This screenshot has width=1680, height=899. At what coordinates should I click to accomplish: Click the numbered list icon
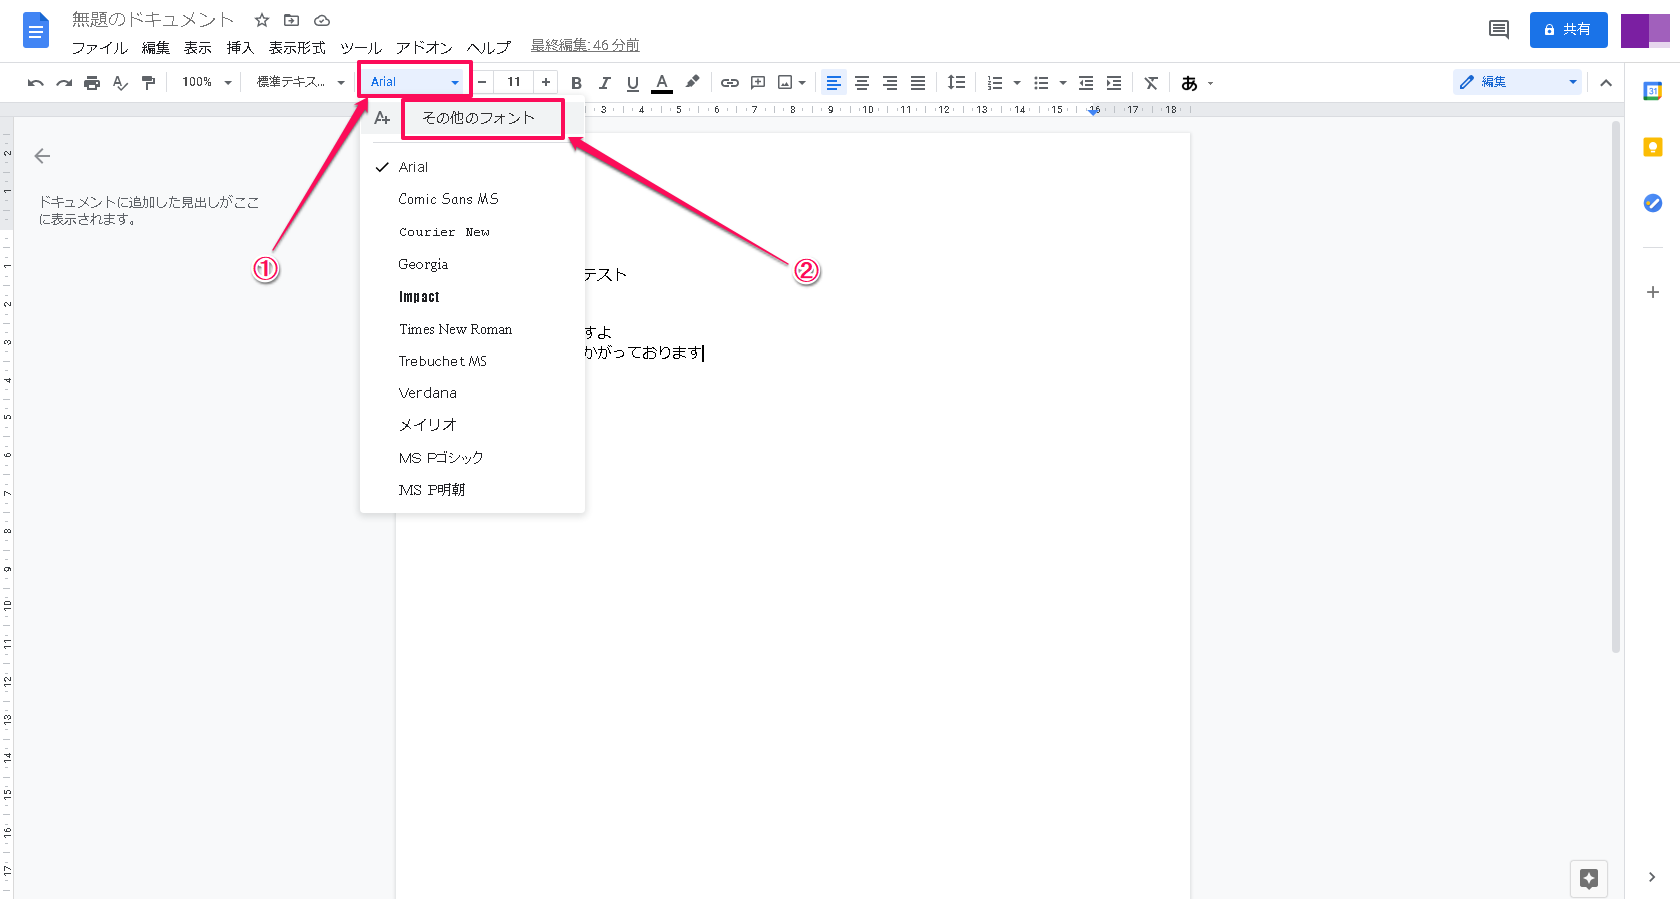click(x=995, y=83)
